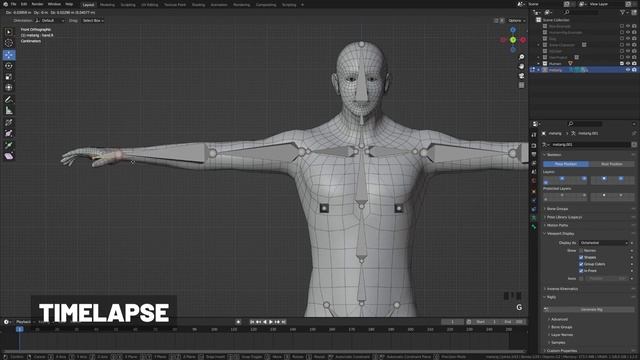Select the Pose Position button
Viewport: 640px width, 360px height.
[x=566, y=164]
